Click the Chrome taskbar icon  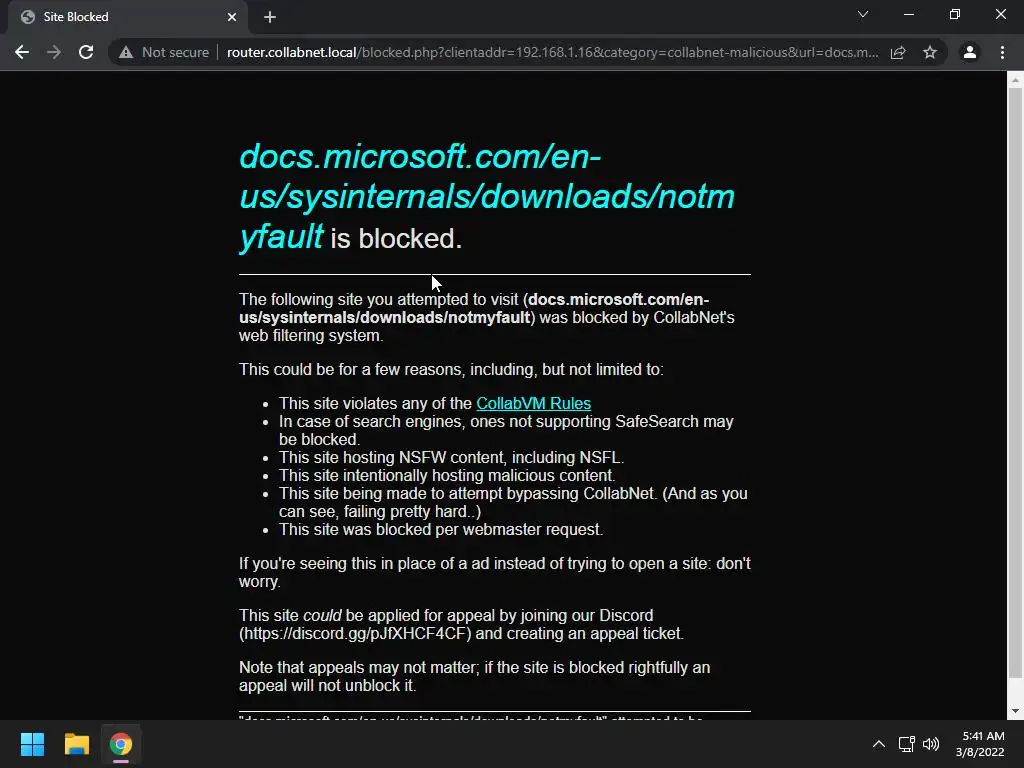[121, 744]
